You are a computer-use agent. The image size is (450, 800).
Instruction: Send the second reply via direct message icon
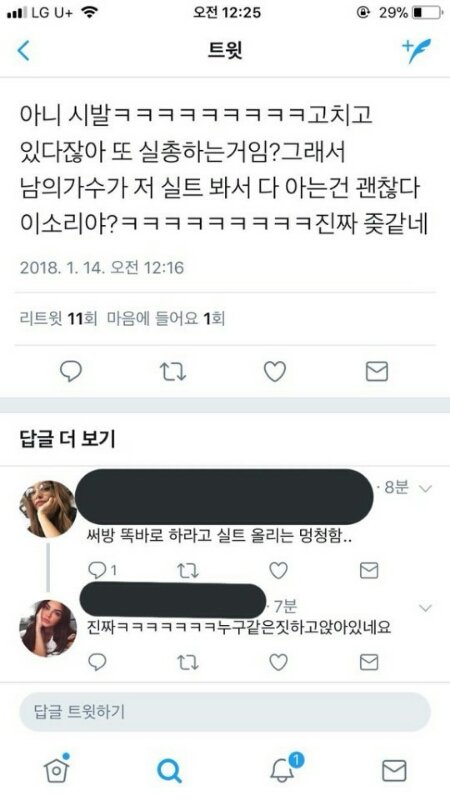(x=369, y=662)
